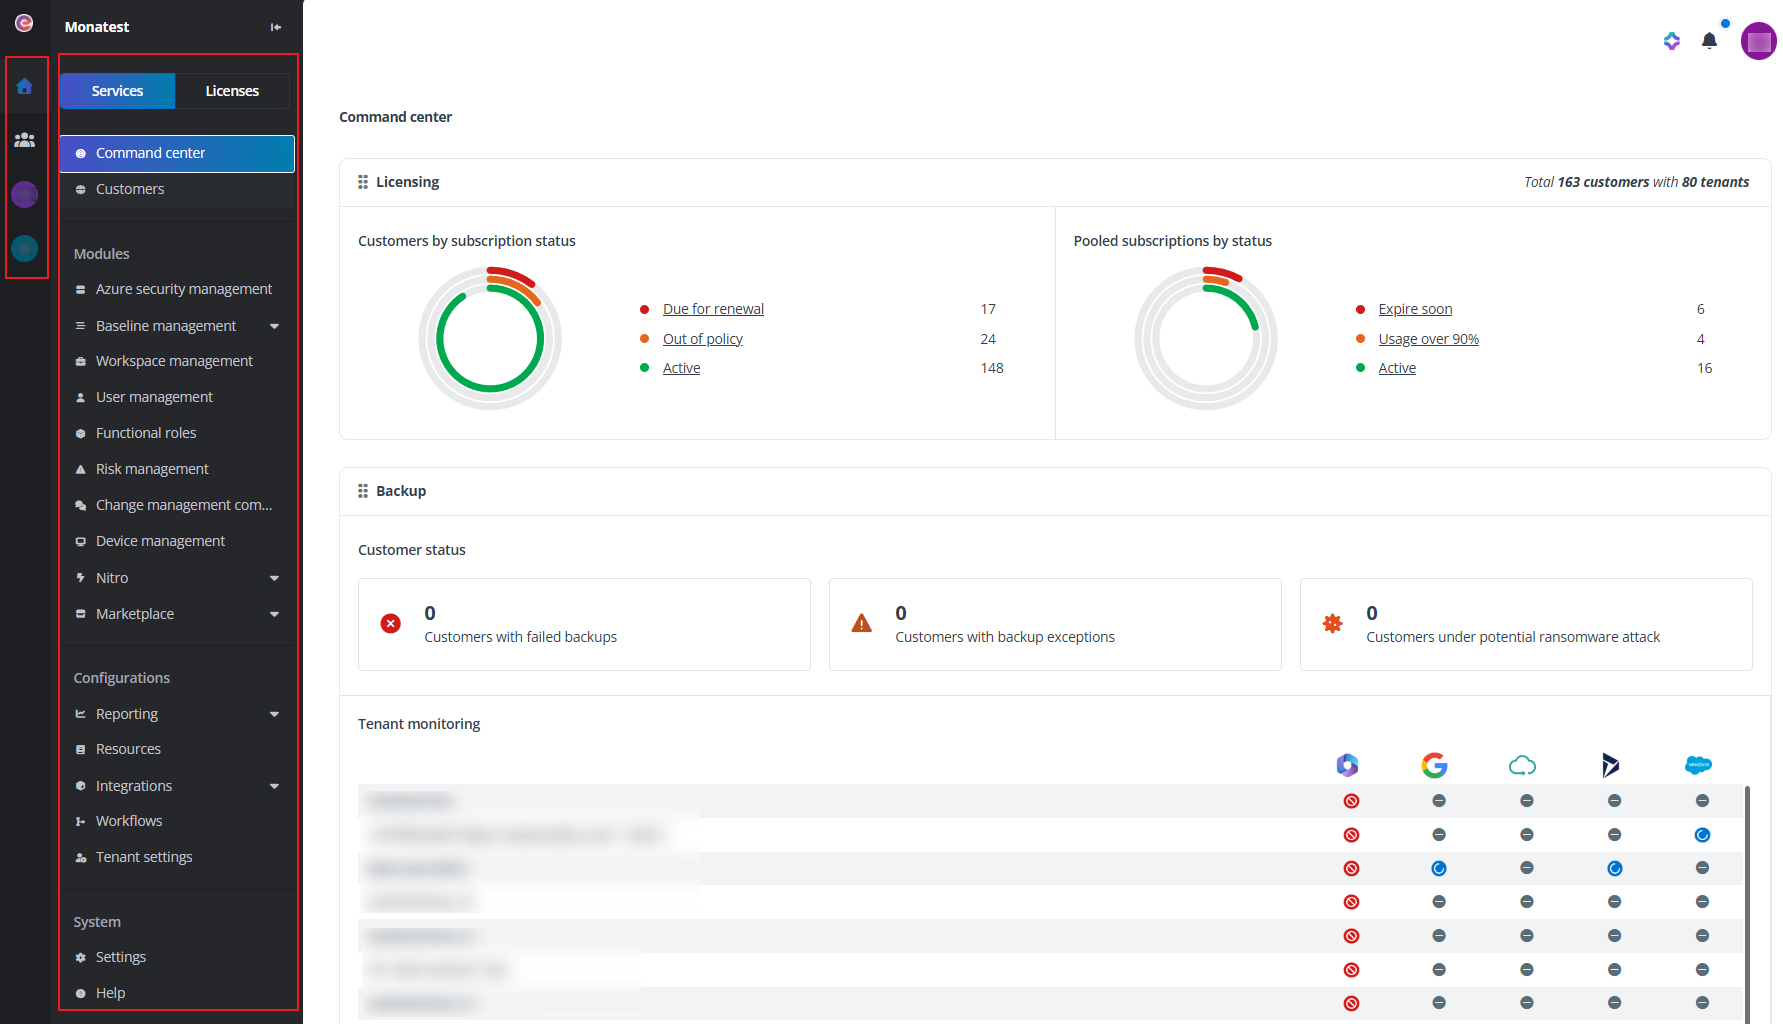Open the notifications bell
Image resolution: width=1783 pixels, height=1024 pixels.
[1709, 41]
